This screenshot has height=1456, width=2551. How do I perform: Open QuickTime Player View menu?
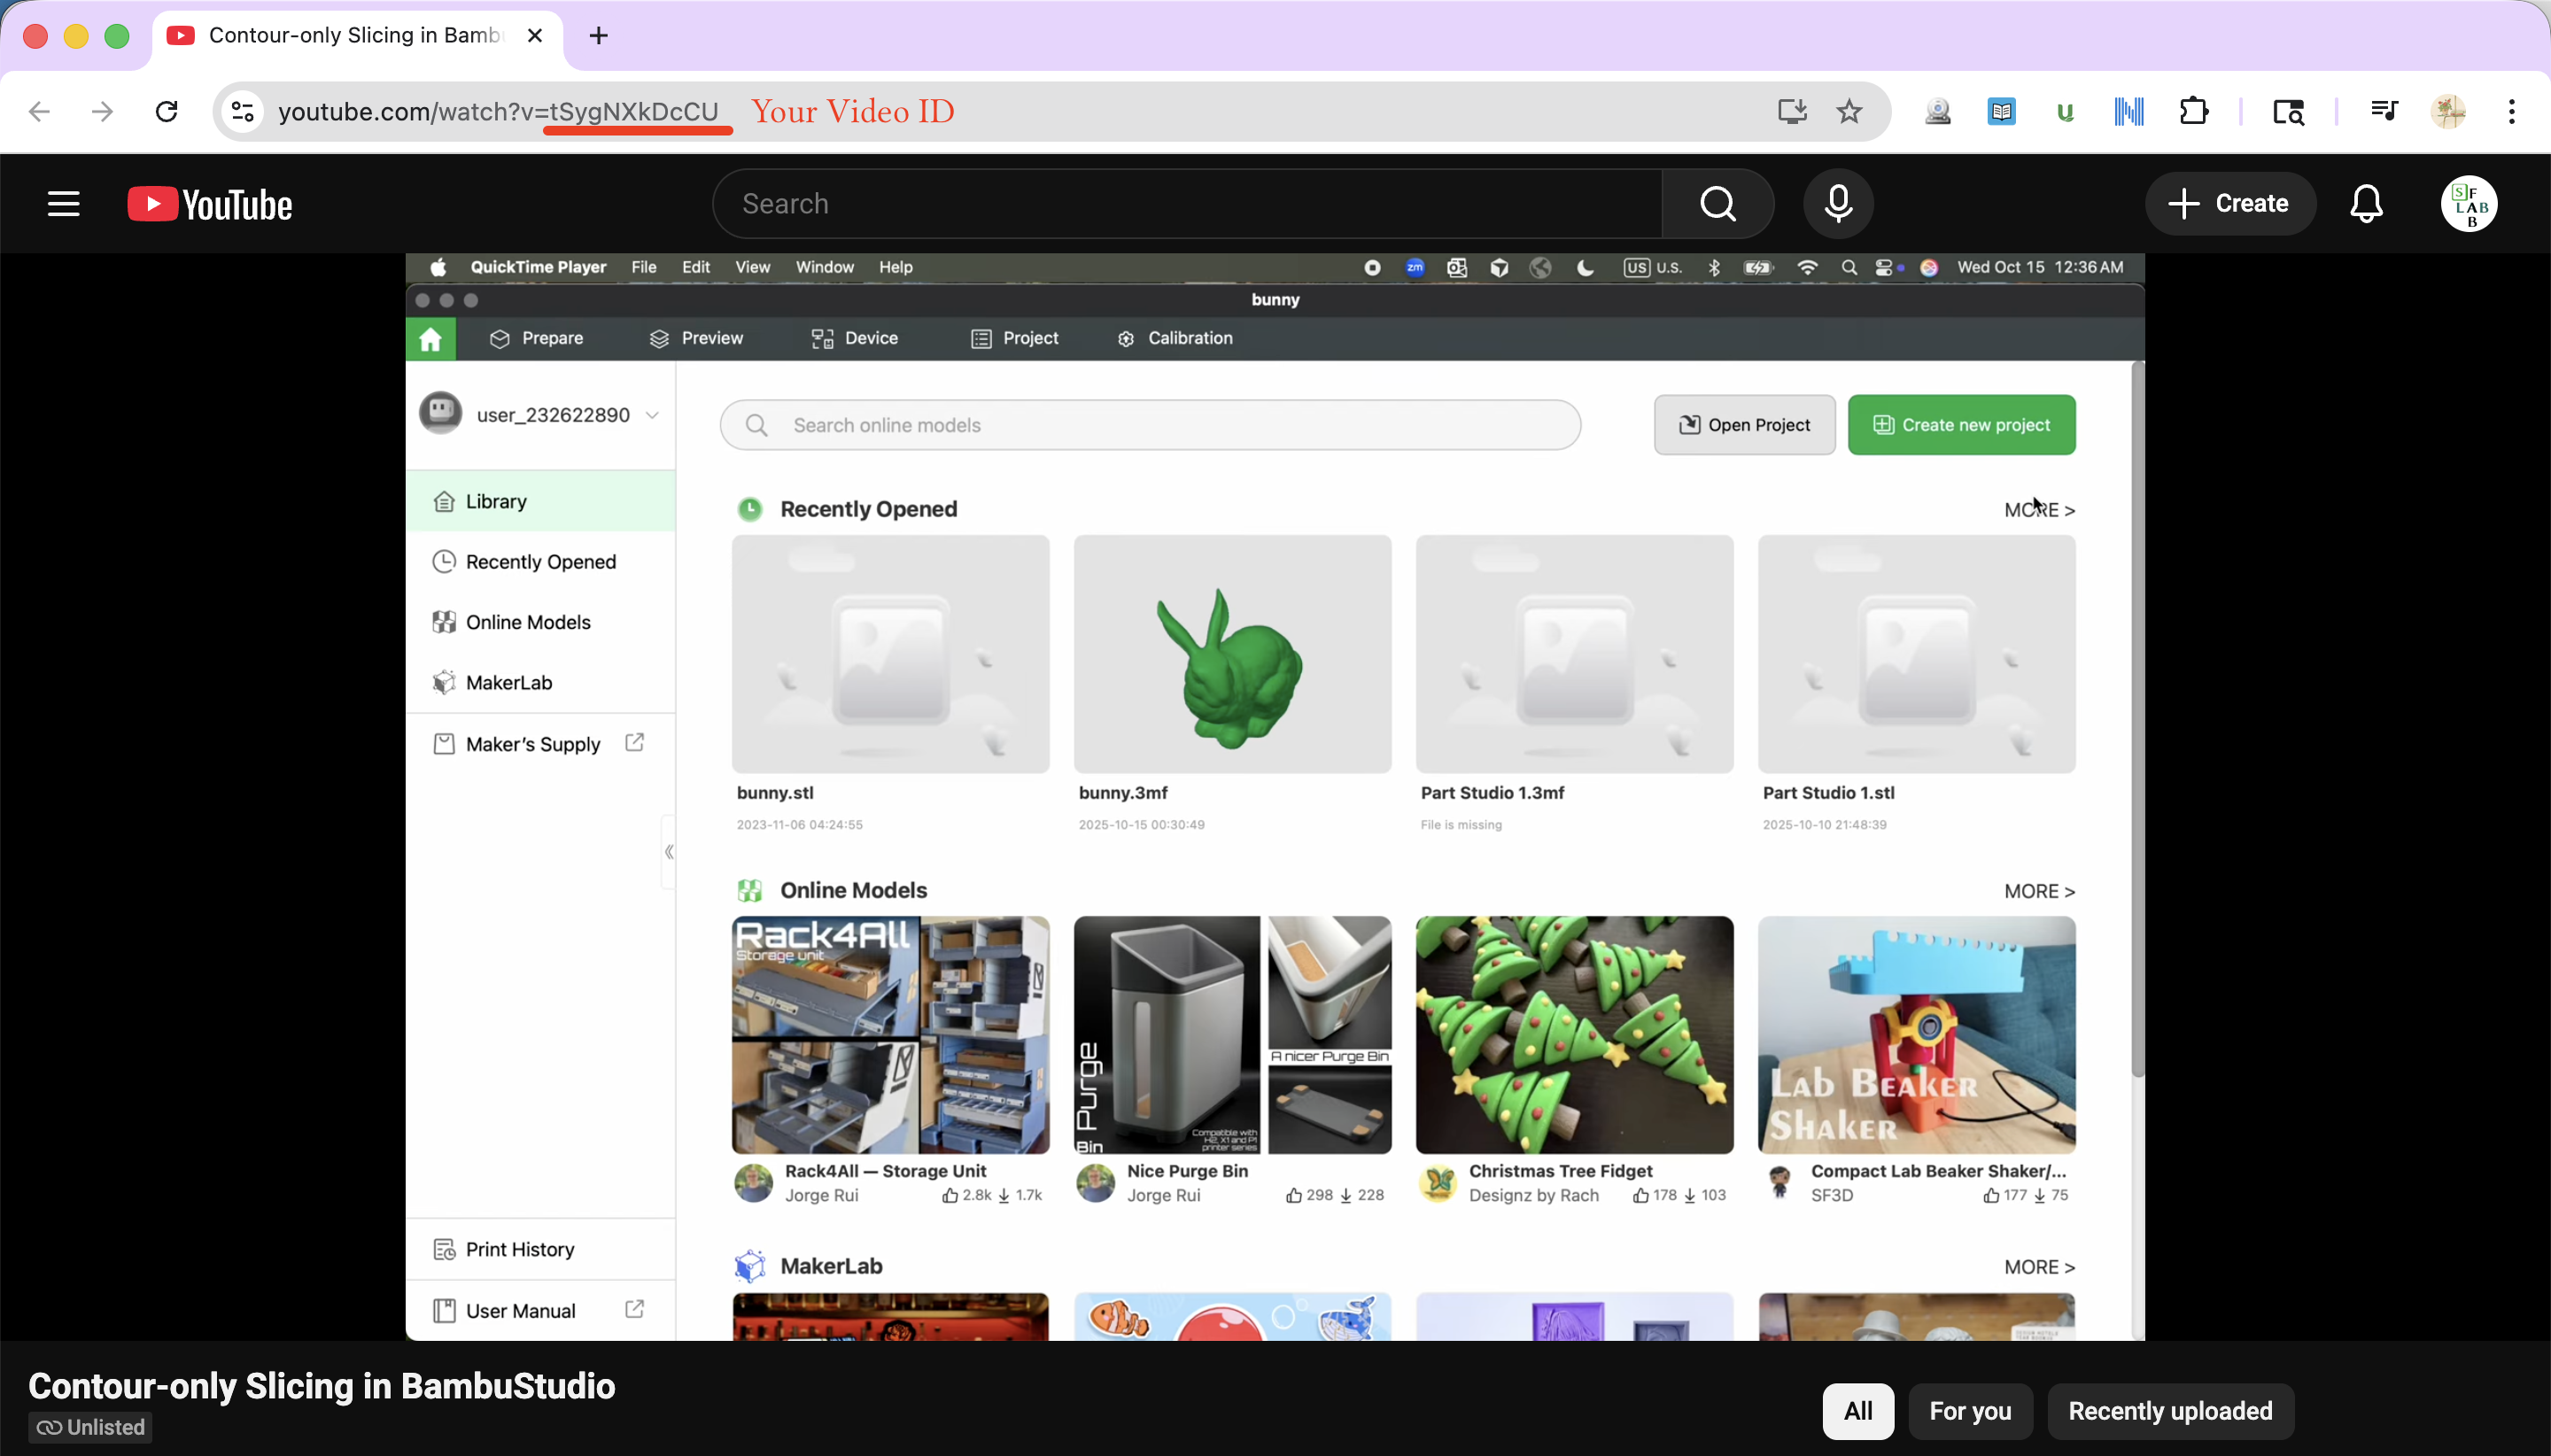[x=753, y=267]
